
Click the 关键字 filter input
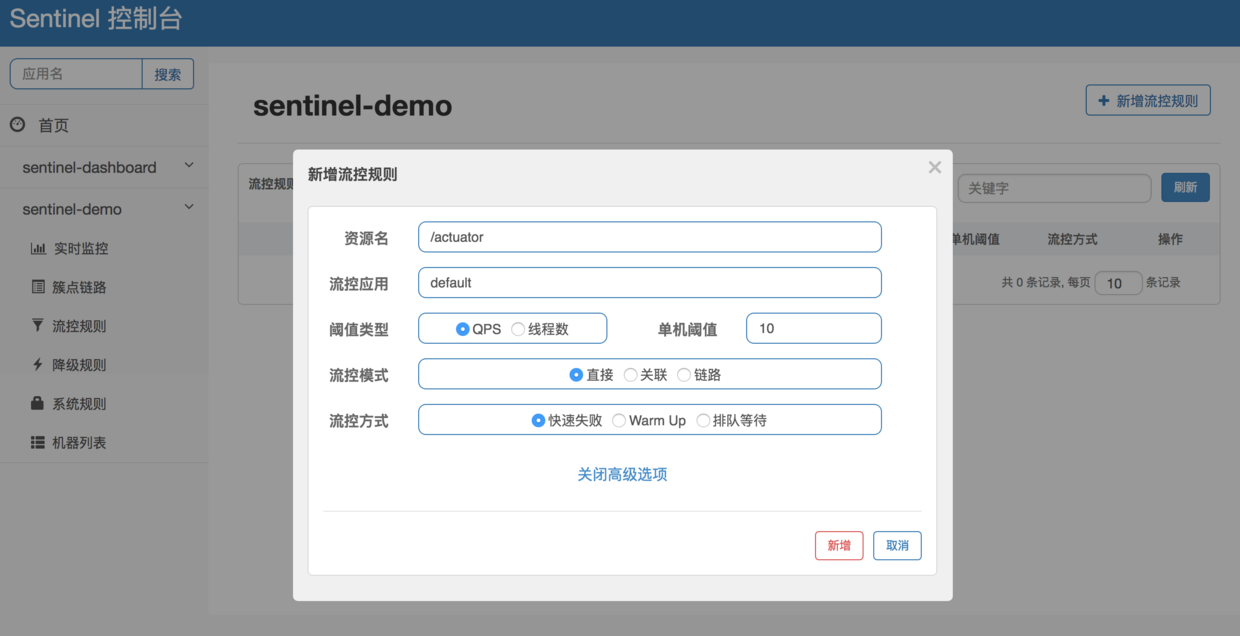[x=1055, y=188]
